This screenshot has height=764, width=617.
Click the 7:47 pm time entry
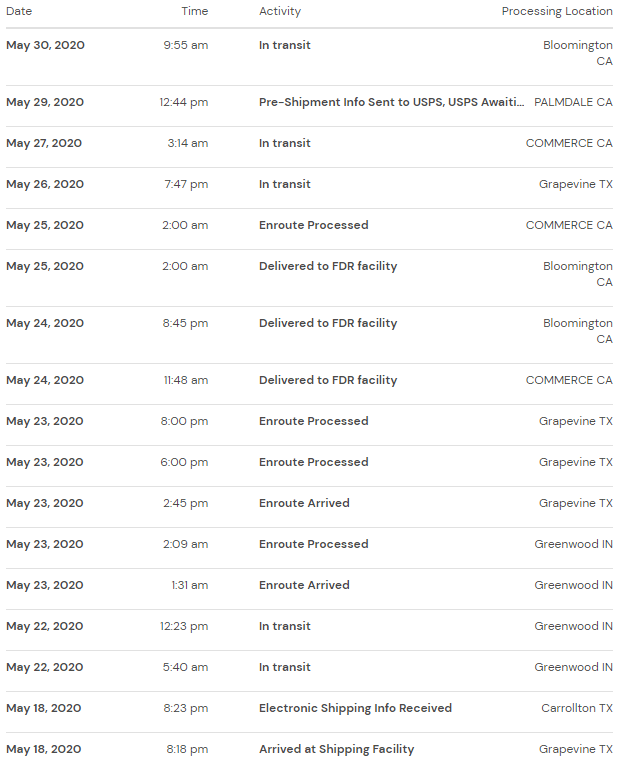pos(186,184)
